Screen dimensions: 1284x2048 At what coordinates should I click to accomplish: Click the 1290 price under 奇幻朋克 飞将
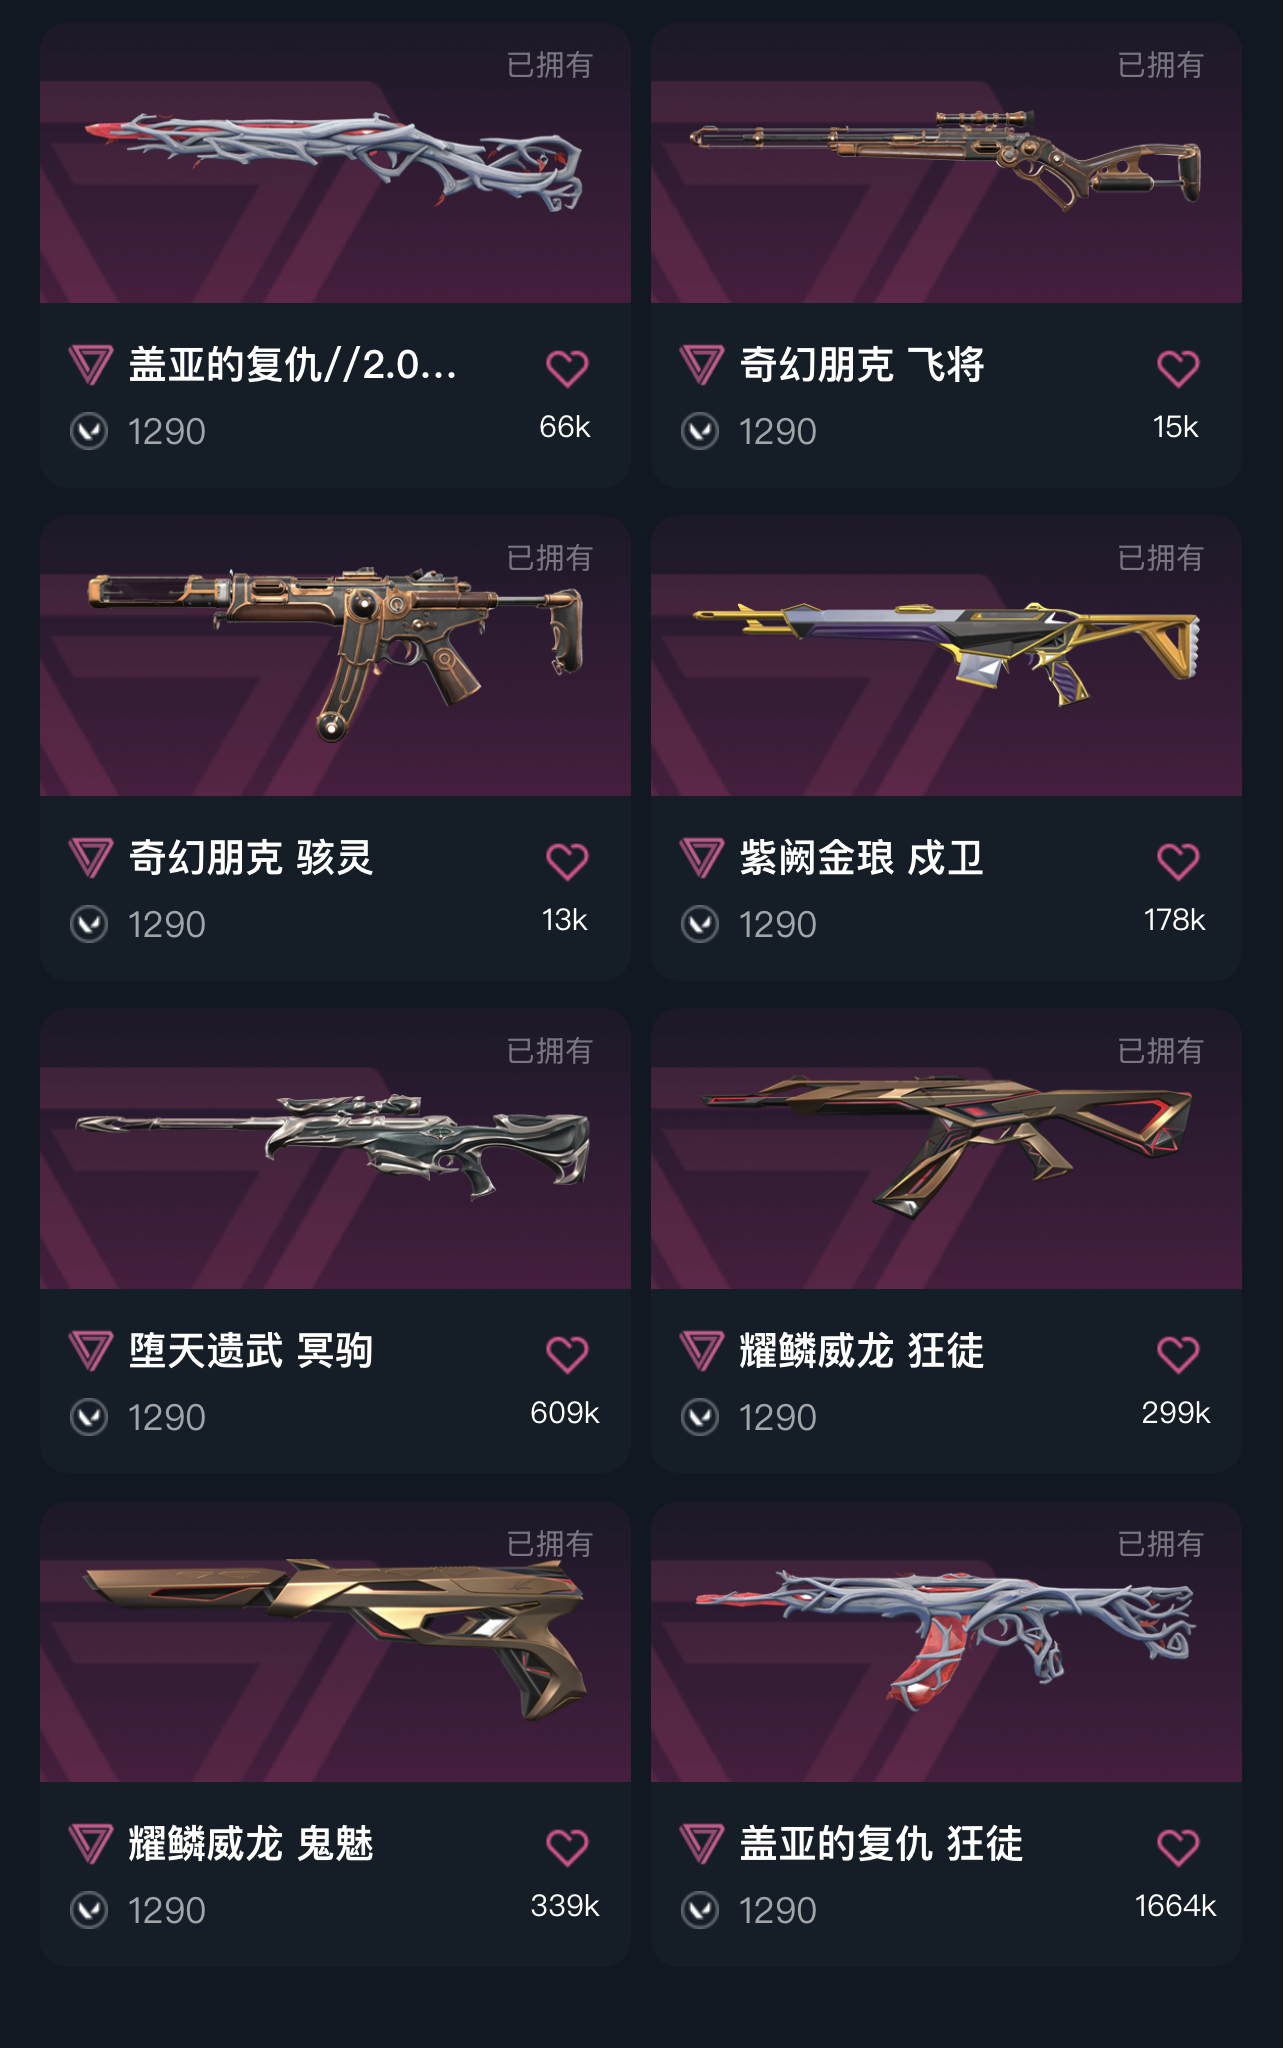(778, 432)
